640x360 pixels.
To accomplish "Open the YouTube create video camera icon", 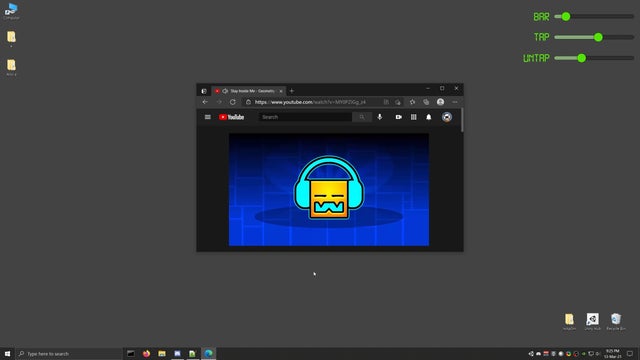I will (398, 117).
